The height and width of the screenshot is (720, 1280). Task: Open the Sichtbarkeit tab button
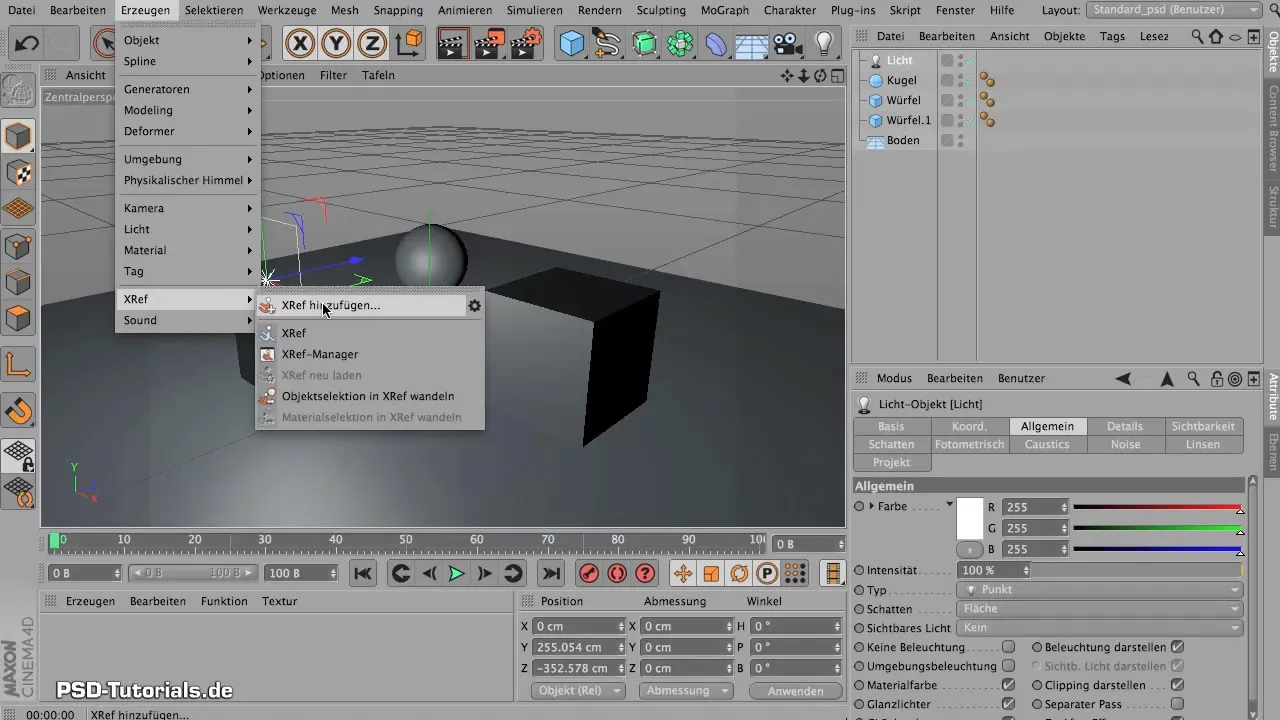(1203, 427)
